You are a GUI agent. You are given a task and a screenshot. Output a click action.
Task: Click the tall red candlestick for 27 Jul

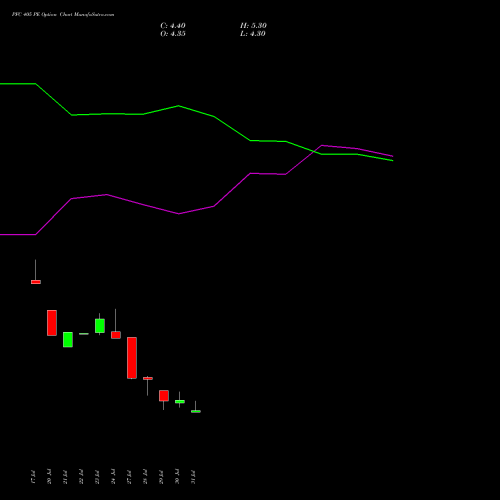(x=132, y=358)
